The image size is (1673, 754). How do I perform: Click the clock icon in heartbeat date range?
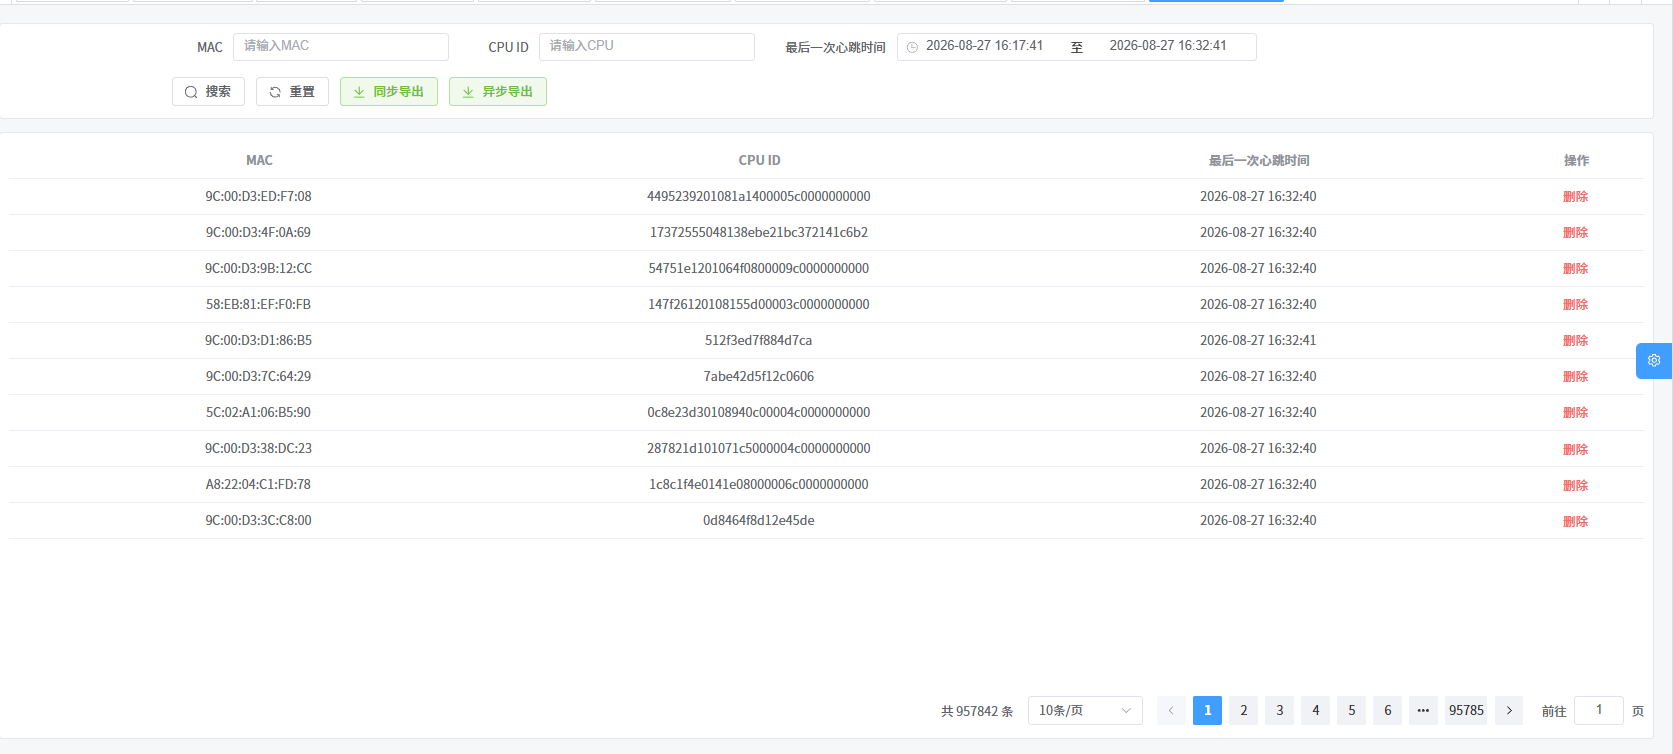coord(912,47)
